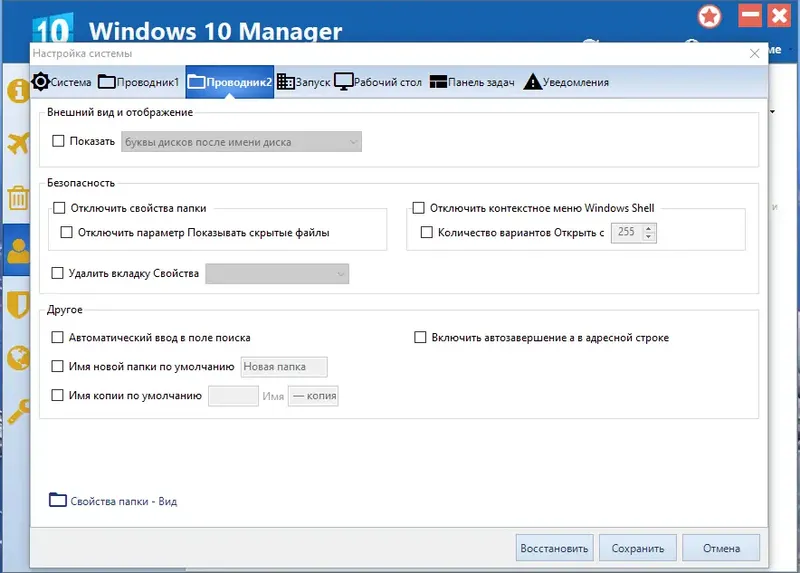The height and width of the screenshot is (573, 800).
Task: Enable Имя копии по умолчанию checkbox
Action: click(57, 395)
